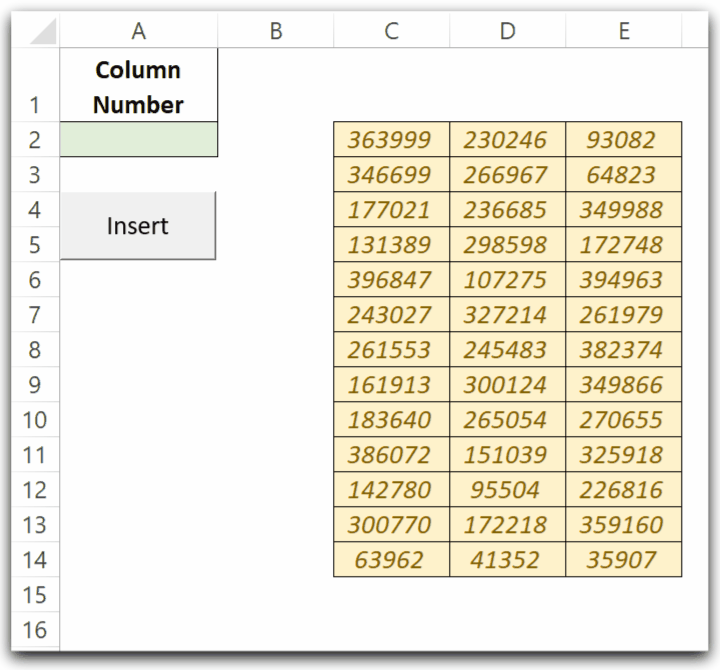Click cell containing 93082
This screenshot has height=670, width=720.
click(624, 139)
